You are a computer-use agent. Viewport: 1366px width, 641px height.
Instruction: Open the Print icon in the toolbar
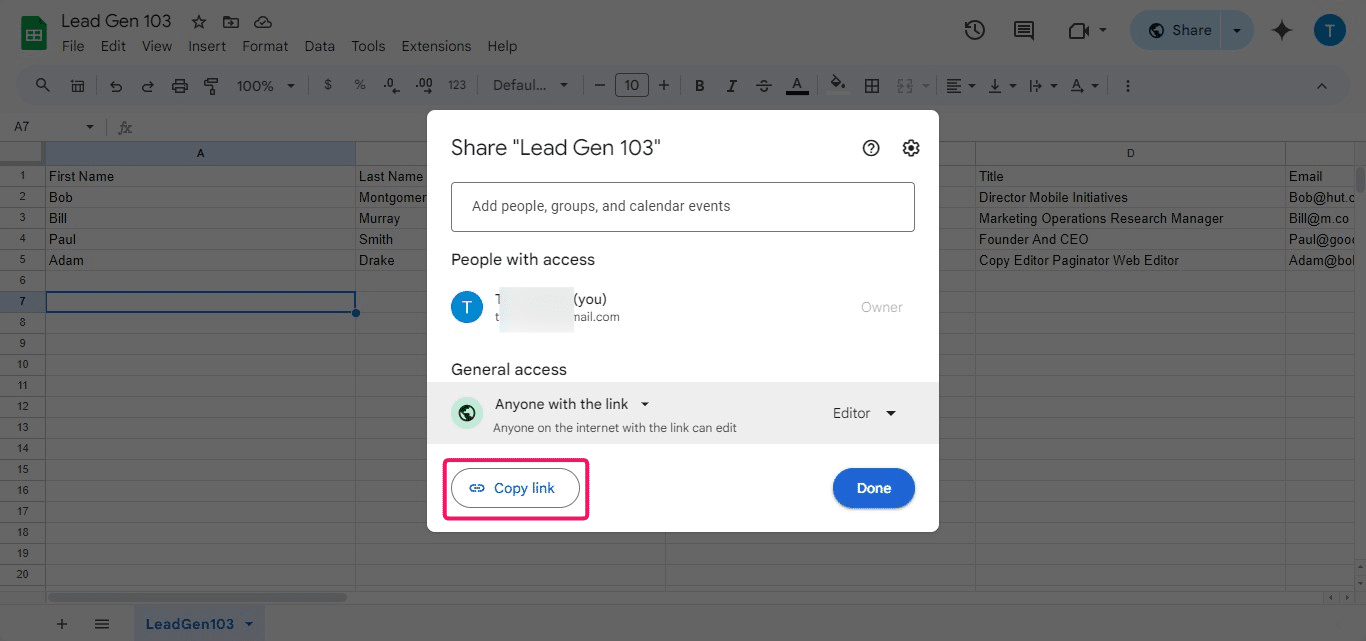point(179,85)
